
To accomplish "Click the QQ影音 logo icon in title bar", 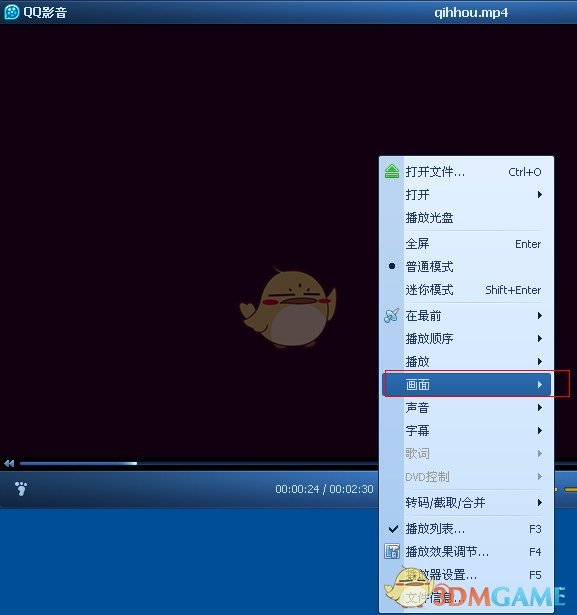I will click(11, 12).
